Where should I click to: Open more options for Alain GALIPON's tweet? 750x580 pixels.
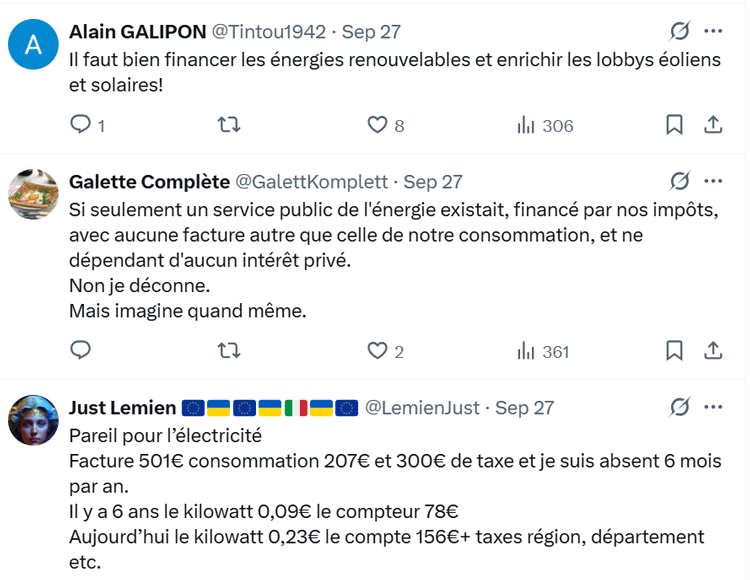coord(713,30)
